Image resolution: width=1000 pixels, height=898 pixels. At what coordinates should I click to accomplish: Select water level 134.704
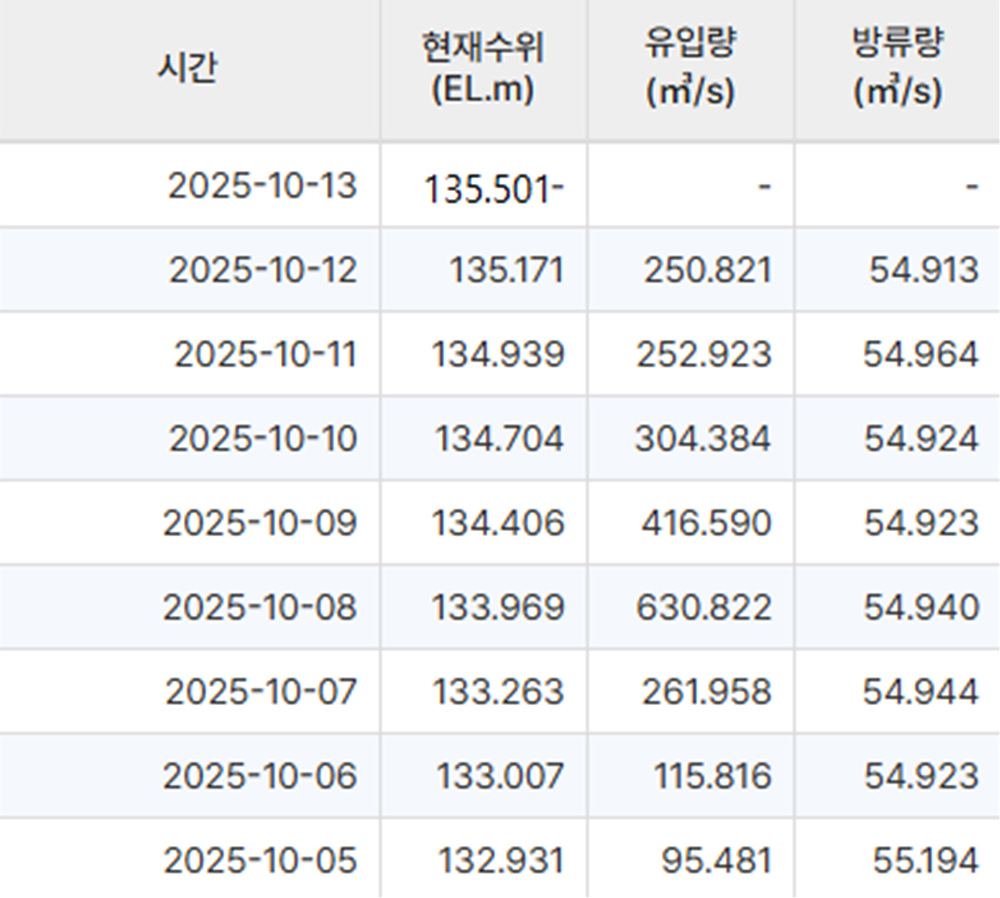coord(499,438)
